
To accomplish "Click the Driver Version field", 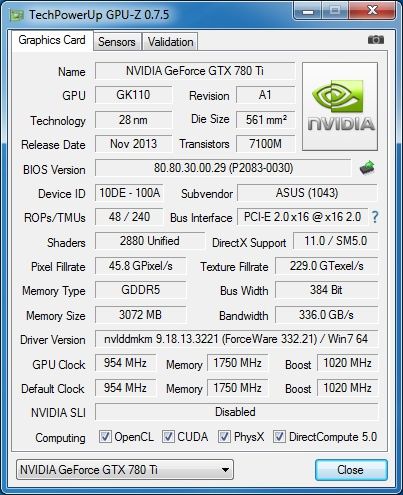I will [x=236, y=339].
